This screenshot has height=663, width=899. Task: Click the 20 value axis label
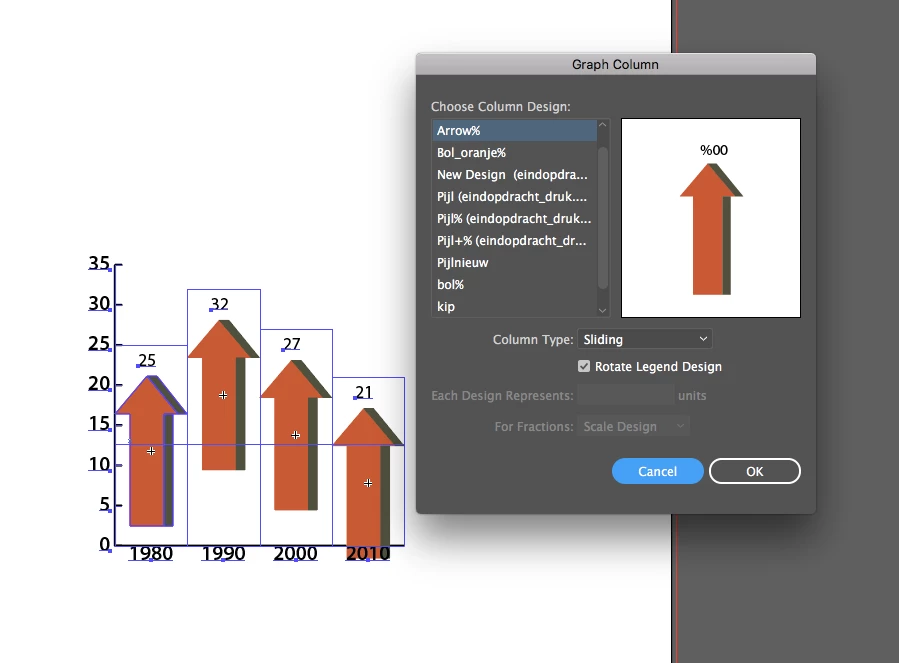click(x=99, y=384)
